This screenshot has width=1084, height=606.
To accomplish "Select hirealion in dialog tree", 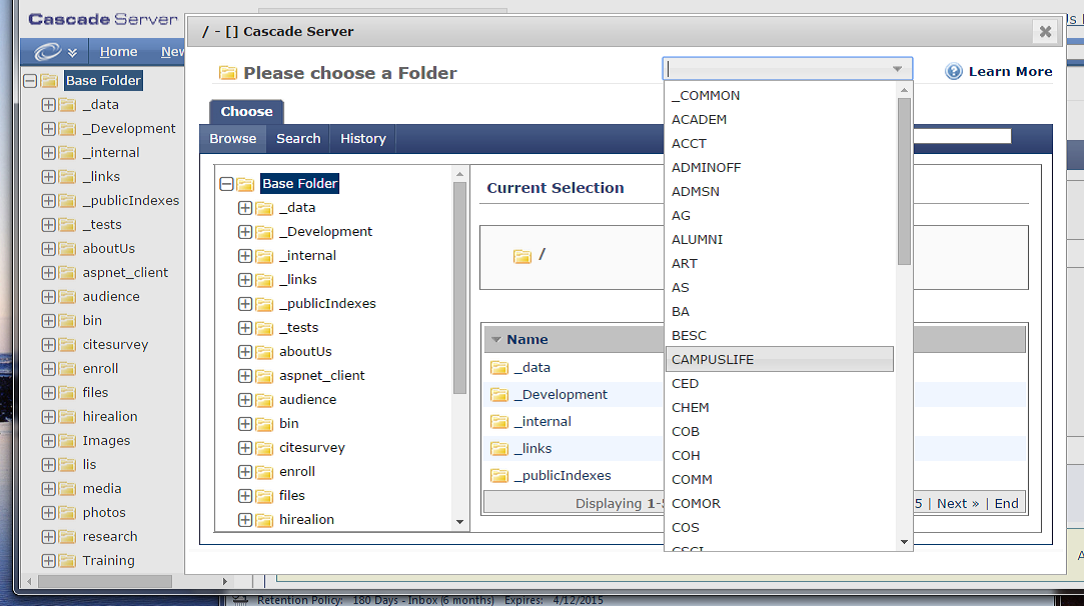I will pyautogui.click(x=306, y=520).
